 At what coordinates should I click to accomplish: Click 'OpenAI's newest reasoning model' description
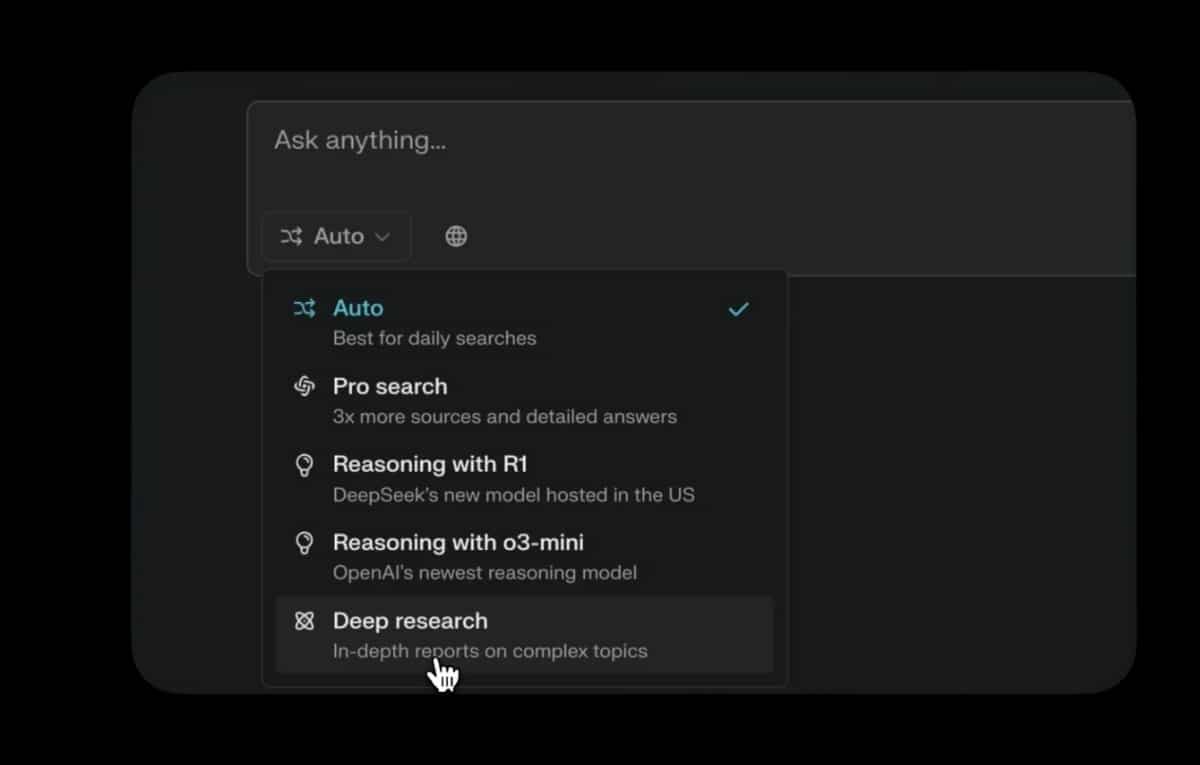(484, 573)
